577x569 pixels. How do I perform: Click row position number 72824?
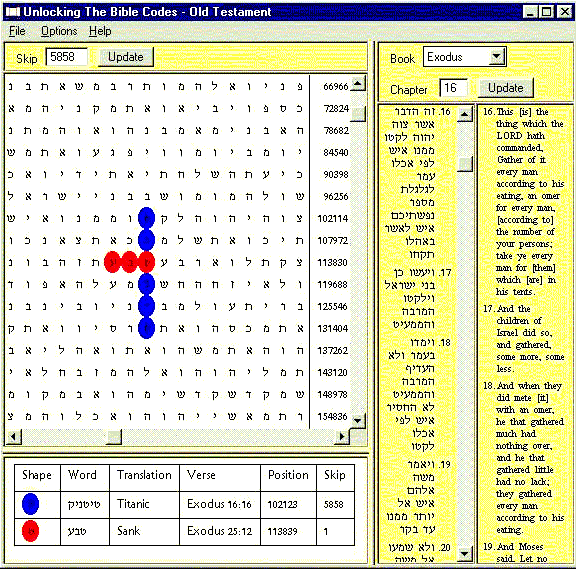point(336,109)
